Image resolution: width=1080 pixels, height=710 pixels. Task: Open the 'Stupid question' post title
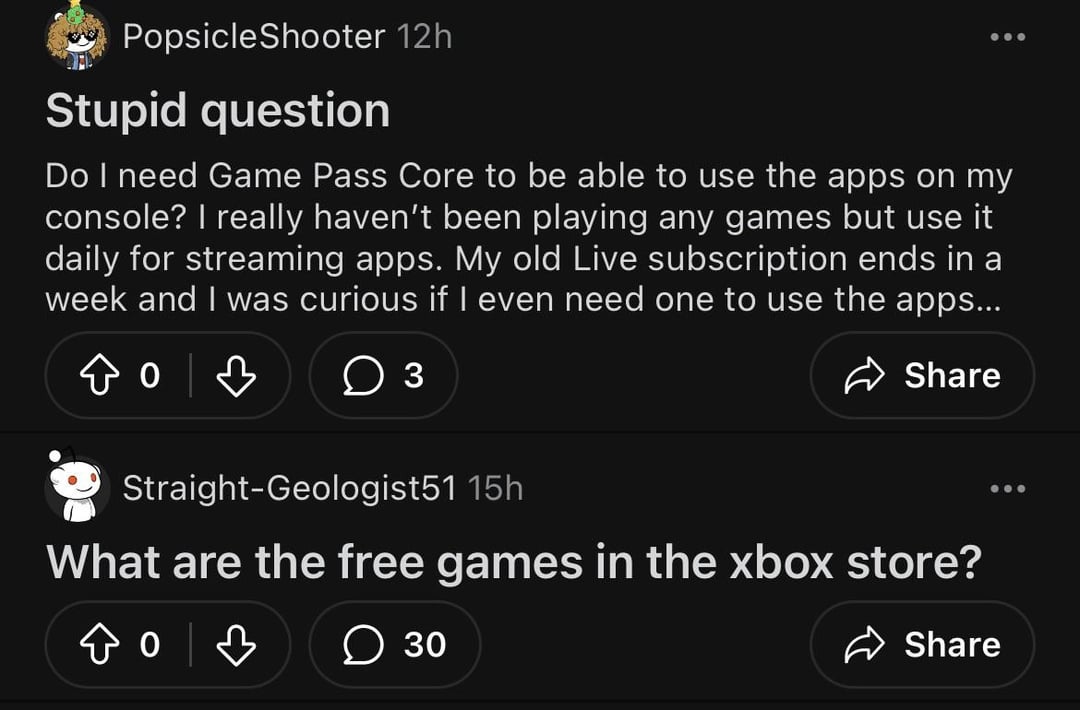pos(217,110)
